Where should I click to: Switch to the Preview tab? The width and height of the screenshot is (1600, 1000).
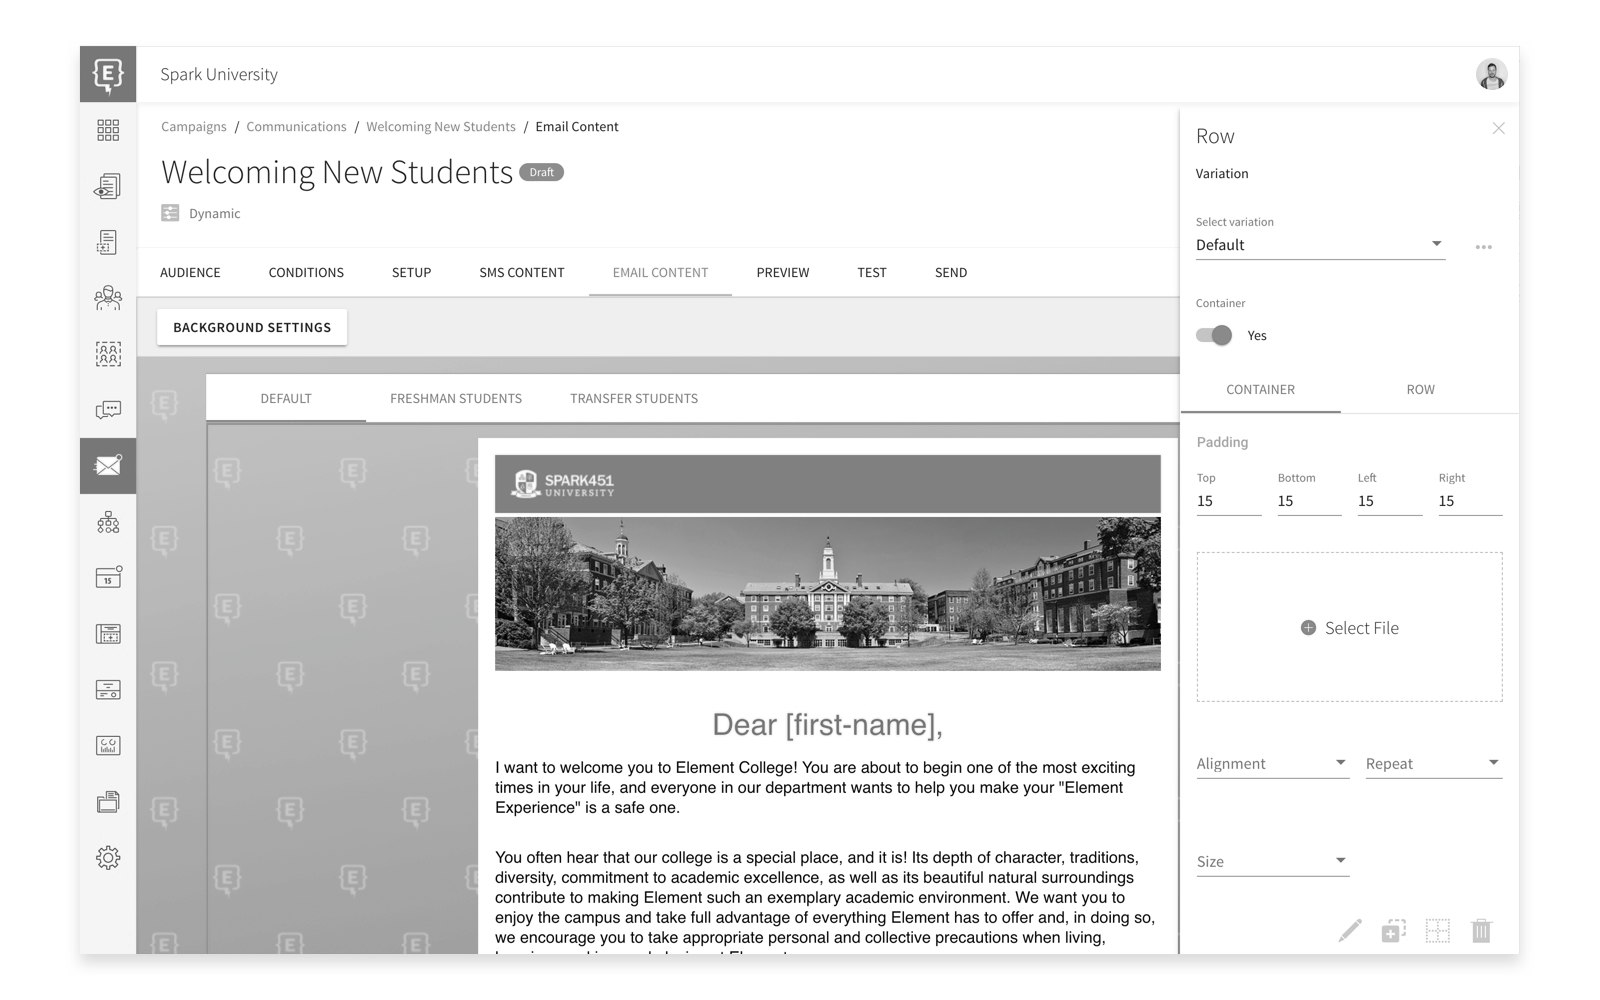coord(783,272)
